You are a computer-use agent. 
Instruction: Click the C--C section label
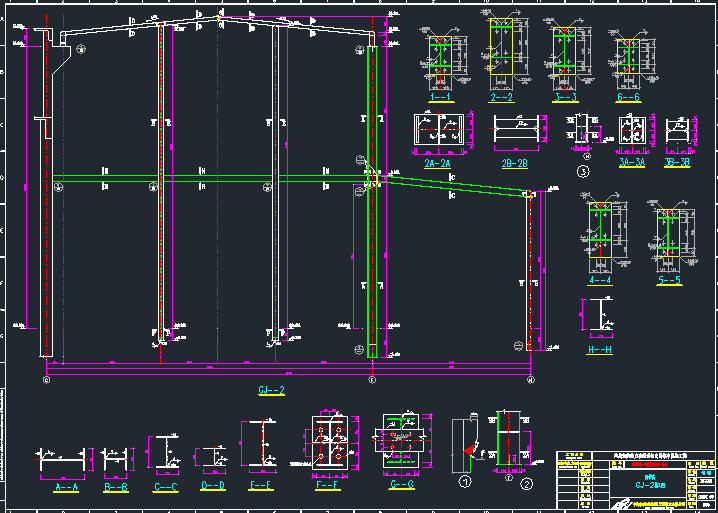pos(166,488)
